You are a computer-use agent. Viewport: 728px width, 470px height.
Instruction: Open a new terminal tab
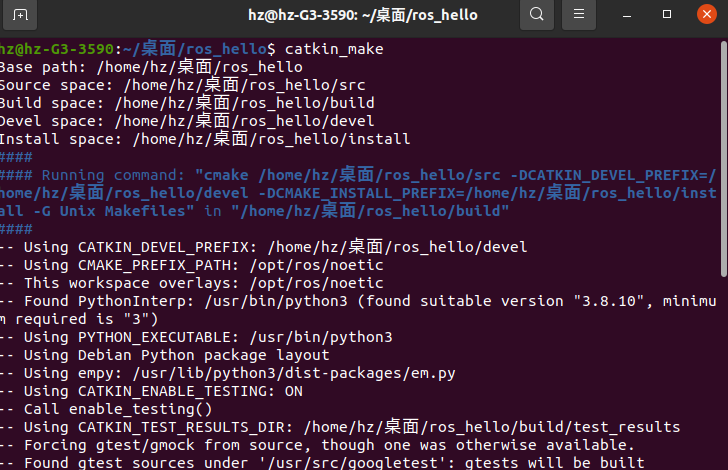click(x=21, y=15)
